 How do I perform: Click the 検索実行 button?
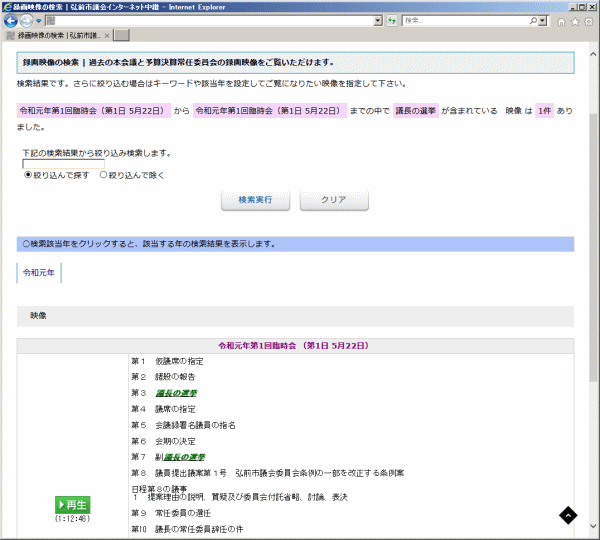(x=255, y=200)
